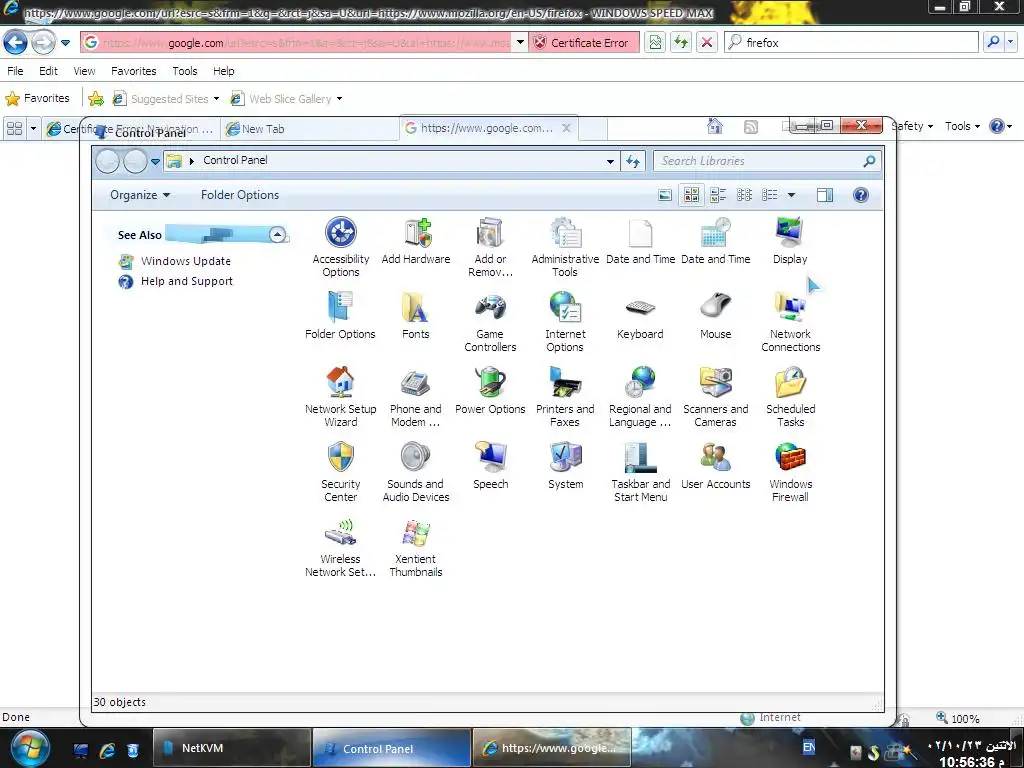This screenshot has height=768, width=1024.
Task: Open Mouse settings icon
Action: (715, 315)
